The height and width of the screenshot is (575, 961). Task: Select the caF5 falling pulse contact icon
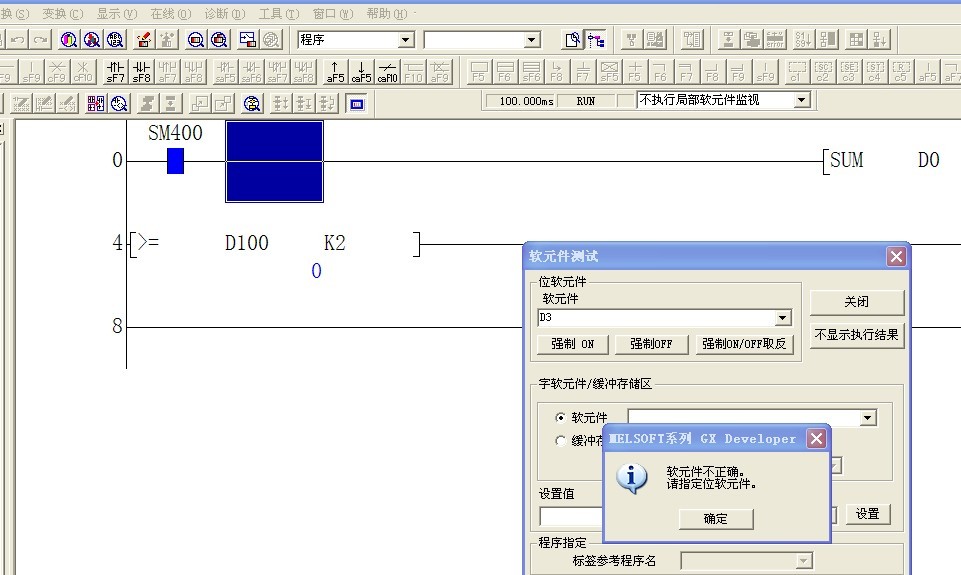(x=361, y=71)
